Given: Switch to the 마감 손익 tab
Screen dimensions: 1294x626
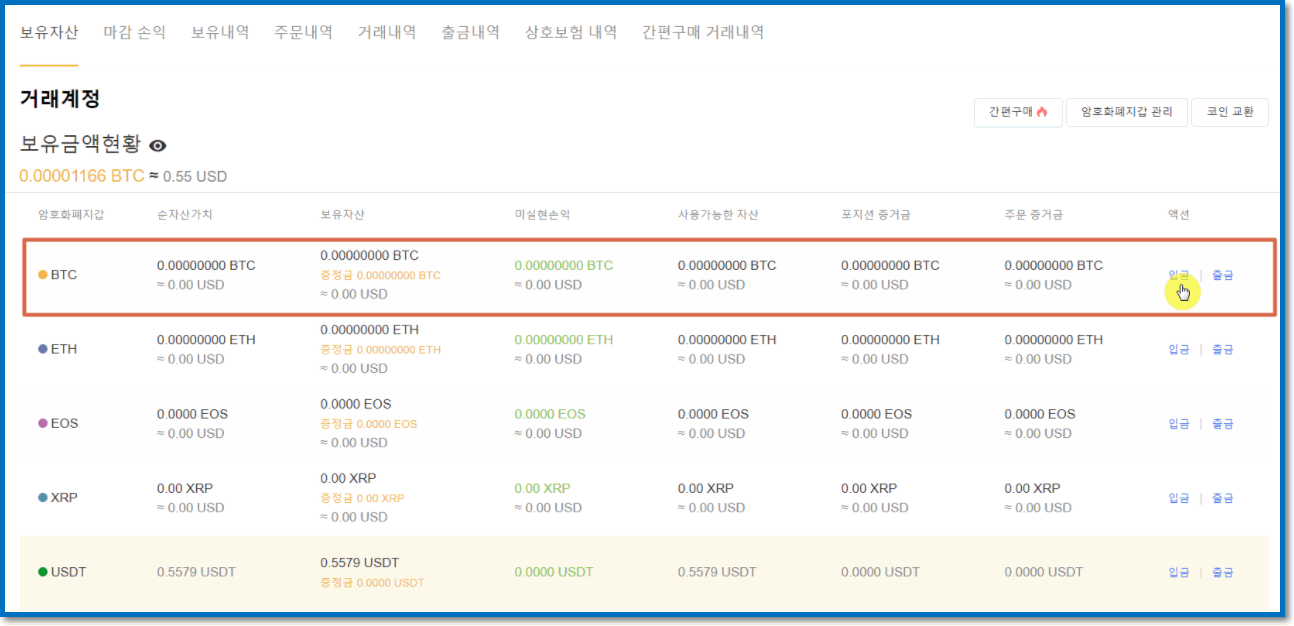Looking at the screenshot, I should click(x=134, y=32).
